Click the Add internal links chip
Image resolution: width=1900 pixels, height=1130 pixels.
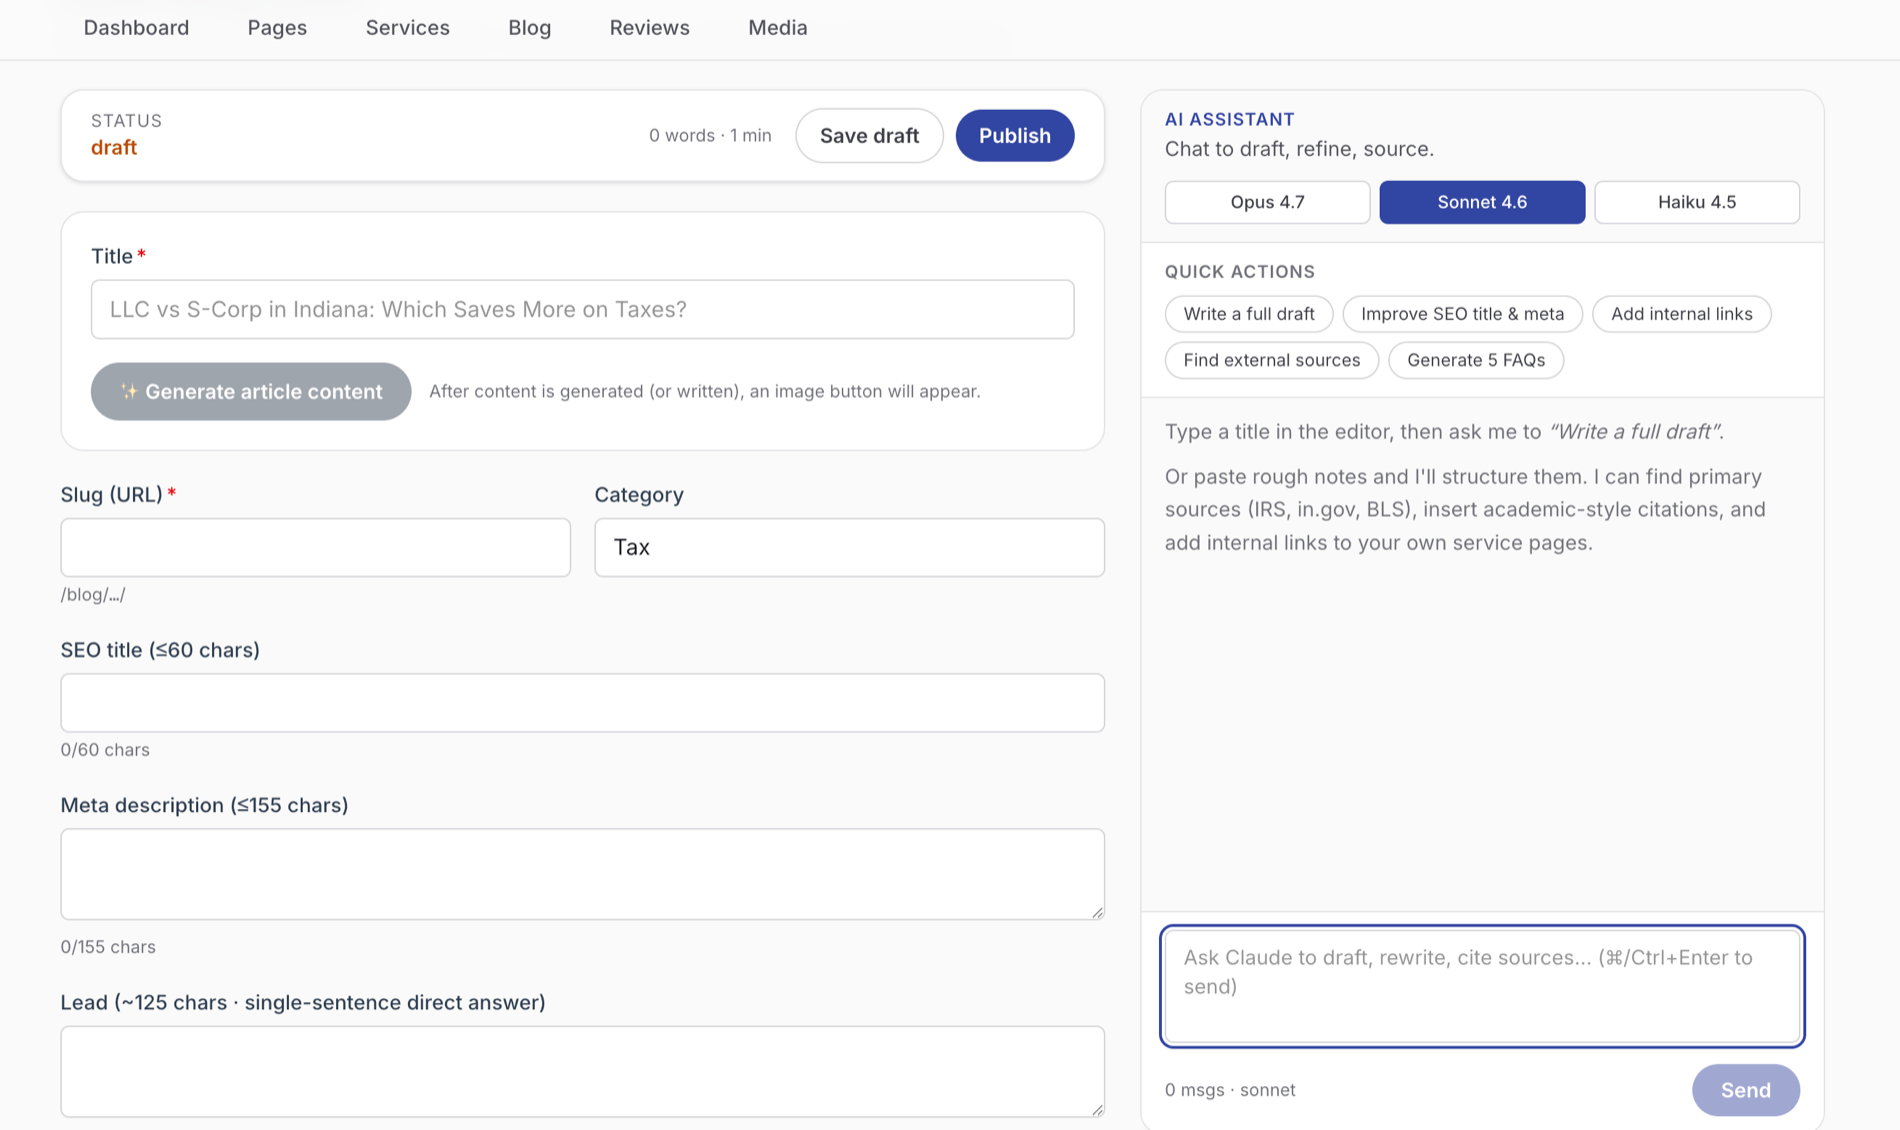(x=1681, y=314)
